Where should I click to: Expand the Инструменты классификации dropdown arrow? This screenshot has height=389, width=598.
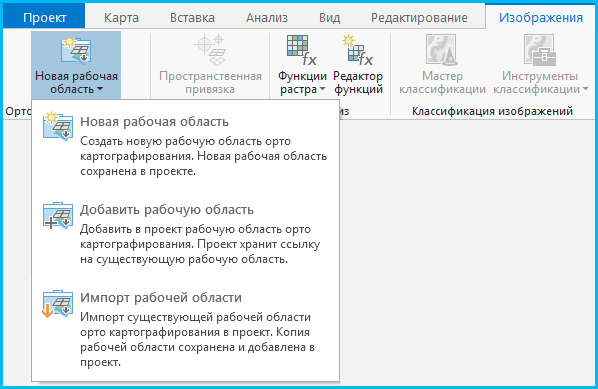click(585, 89)
